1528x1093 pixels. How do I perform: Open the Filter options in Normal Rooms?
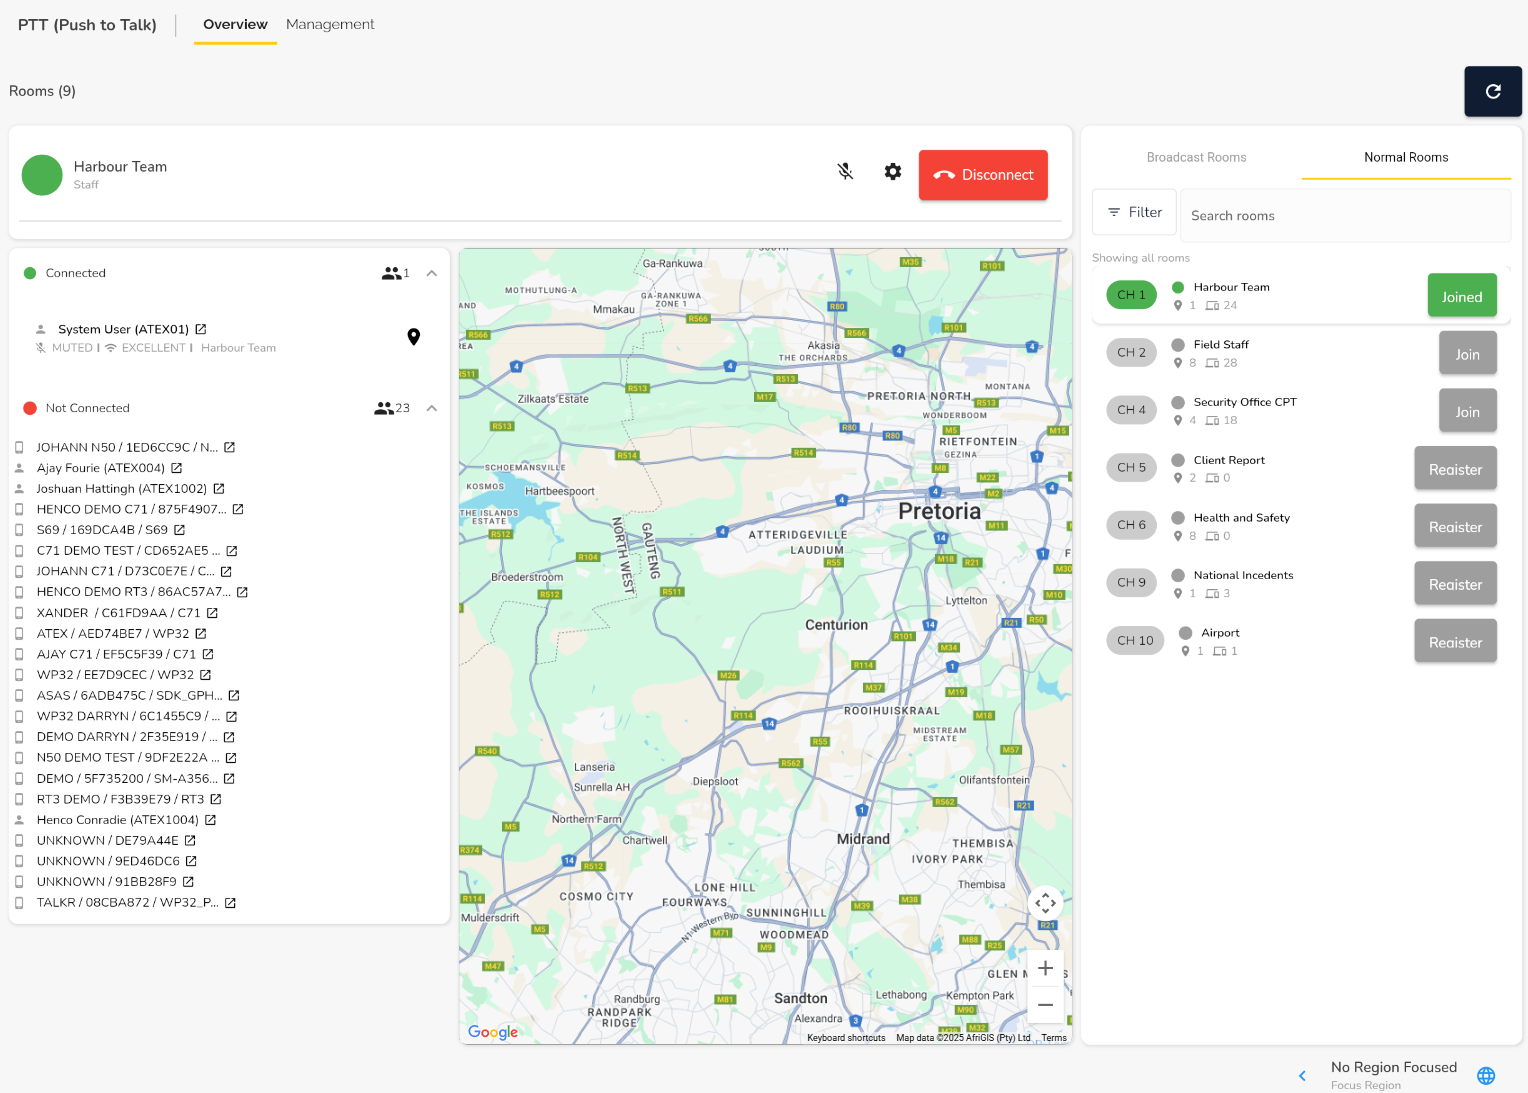(1134, 212)
